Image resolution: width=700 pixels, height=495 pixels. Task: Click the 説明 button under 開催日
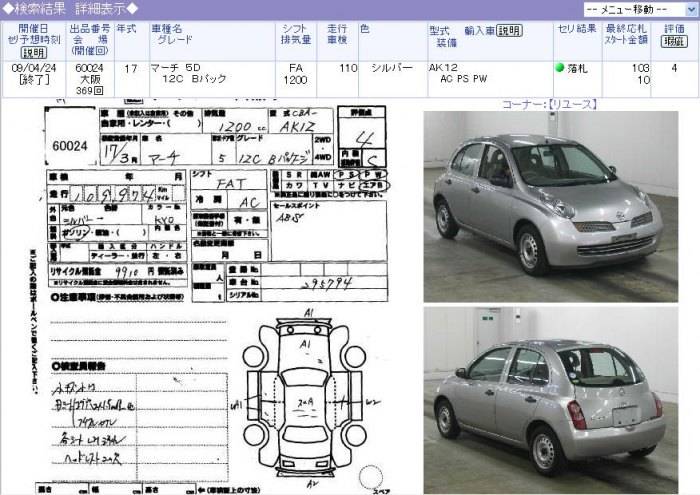33,53
